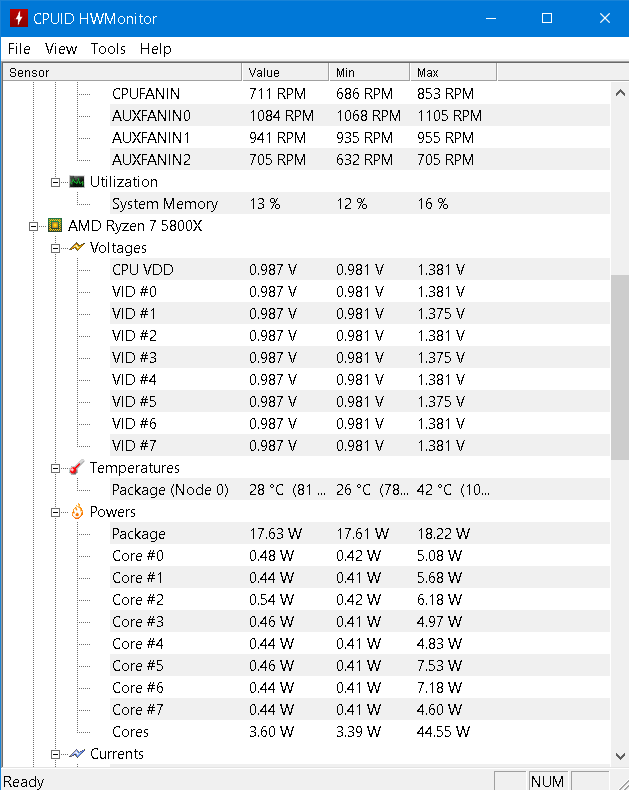This screenshot has width=629, height=790.
Task: Select the Core #7 power row
Action: click(x=360, y=709)
